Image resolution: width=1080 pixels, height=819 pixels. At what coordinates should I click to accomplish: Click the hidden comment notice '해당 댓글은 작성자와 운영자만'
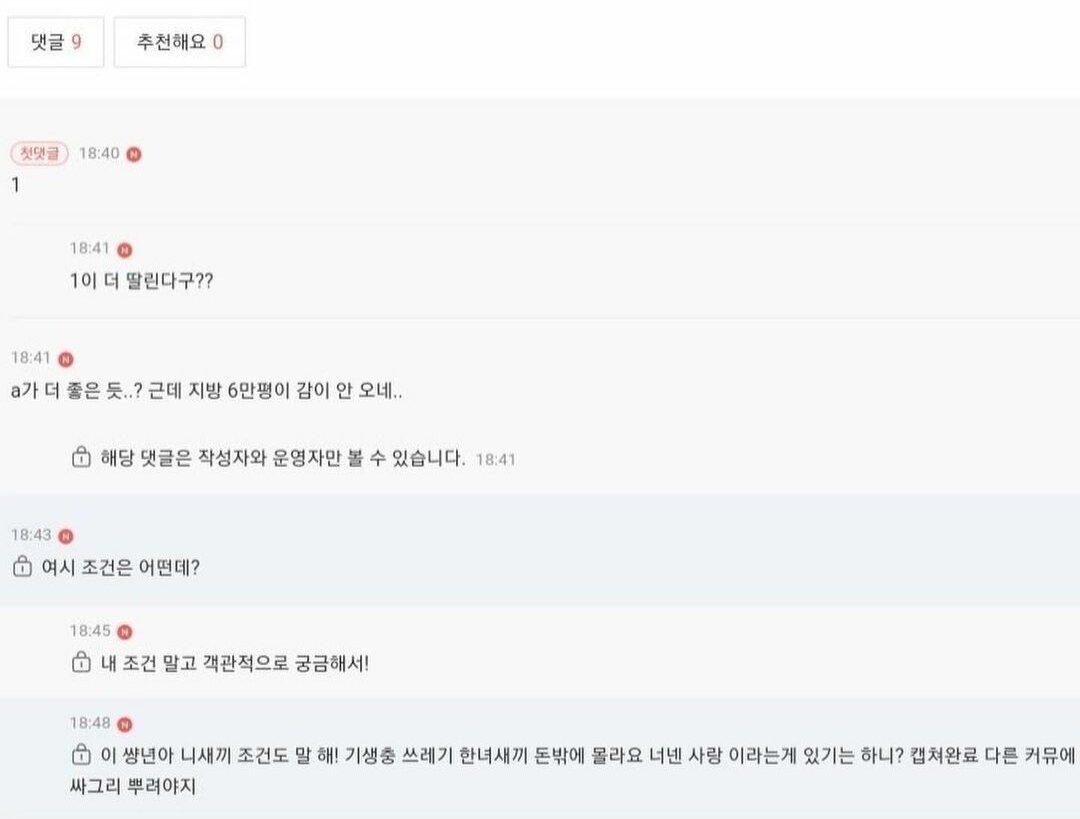(282, 458)
